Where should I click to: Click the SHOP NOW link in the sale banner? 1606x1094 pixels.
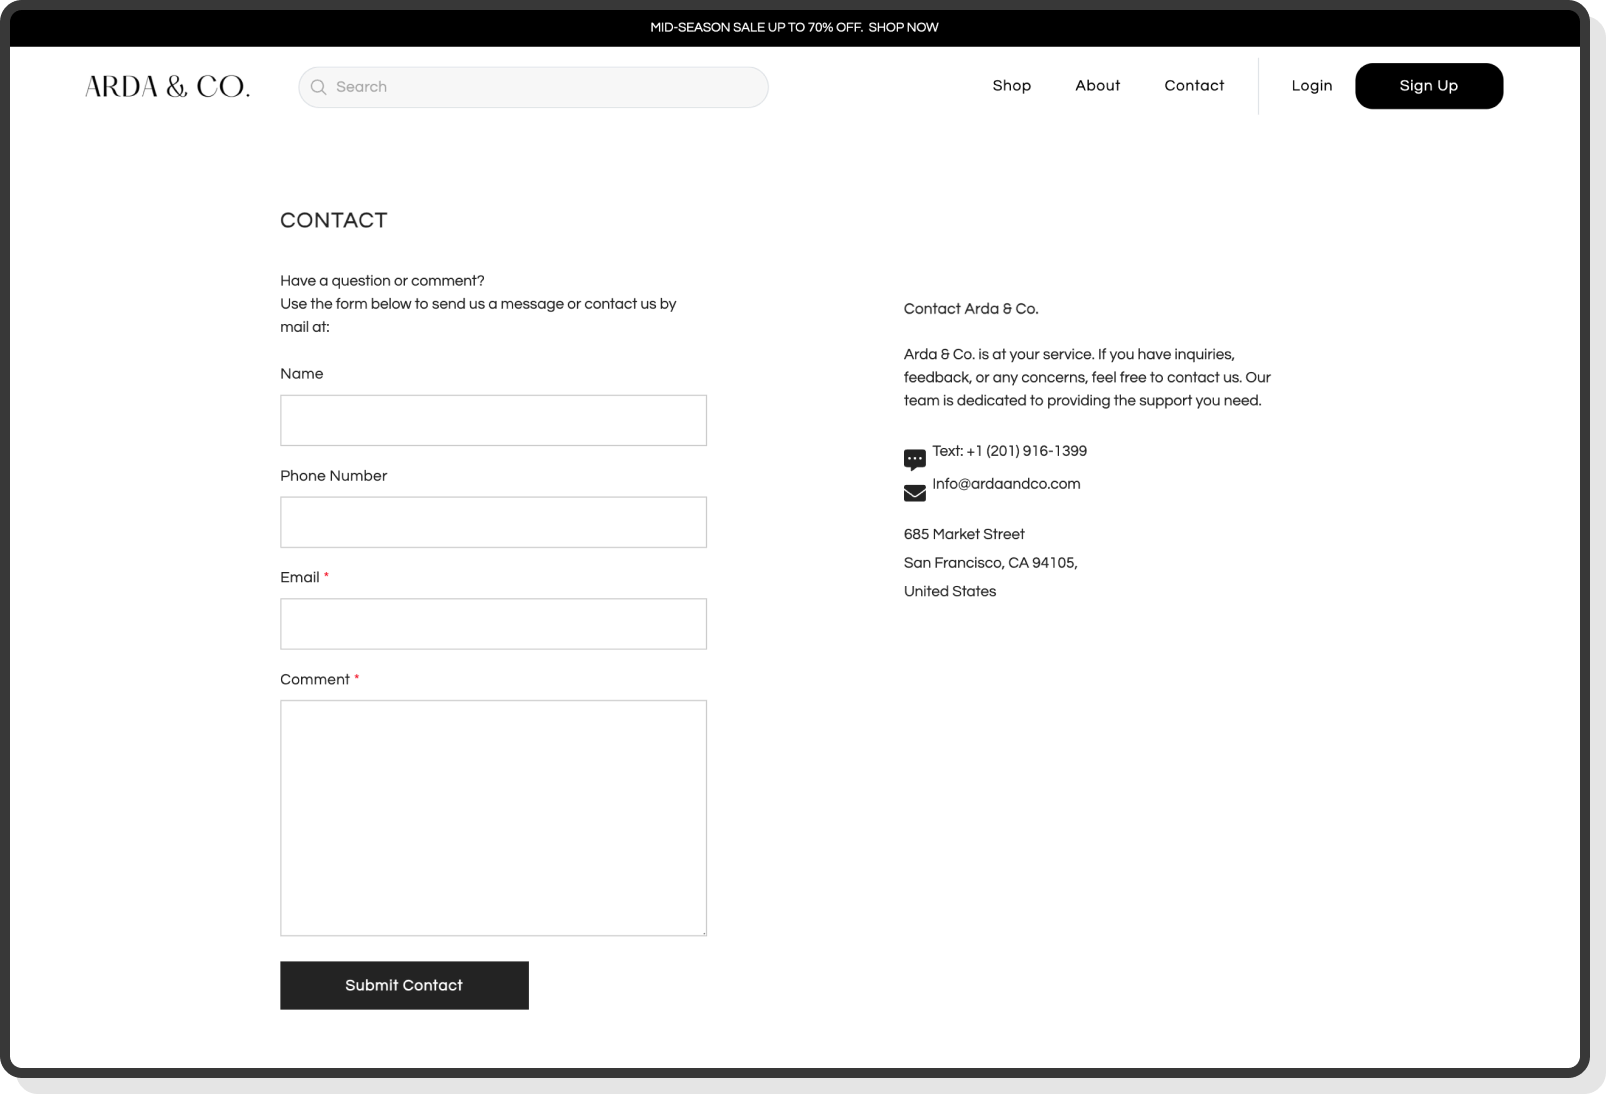[x=904, y=27]
